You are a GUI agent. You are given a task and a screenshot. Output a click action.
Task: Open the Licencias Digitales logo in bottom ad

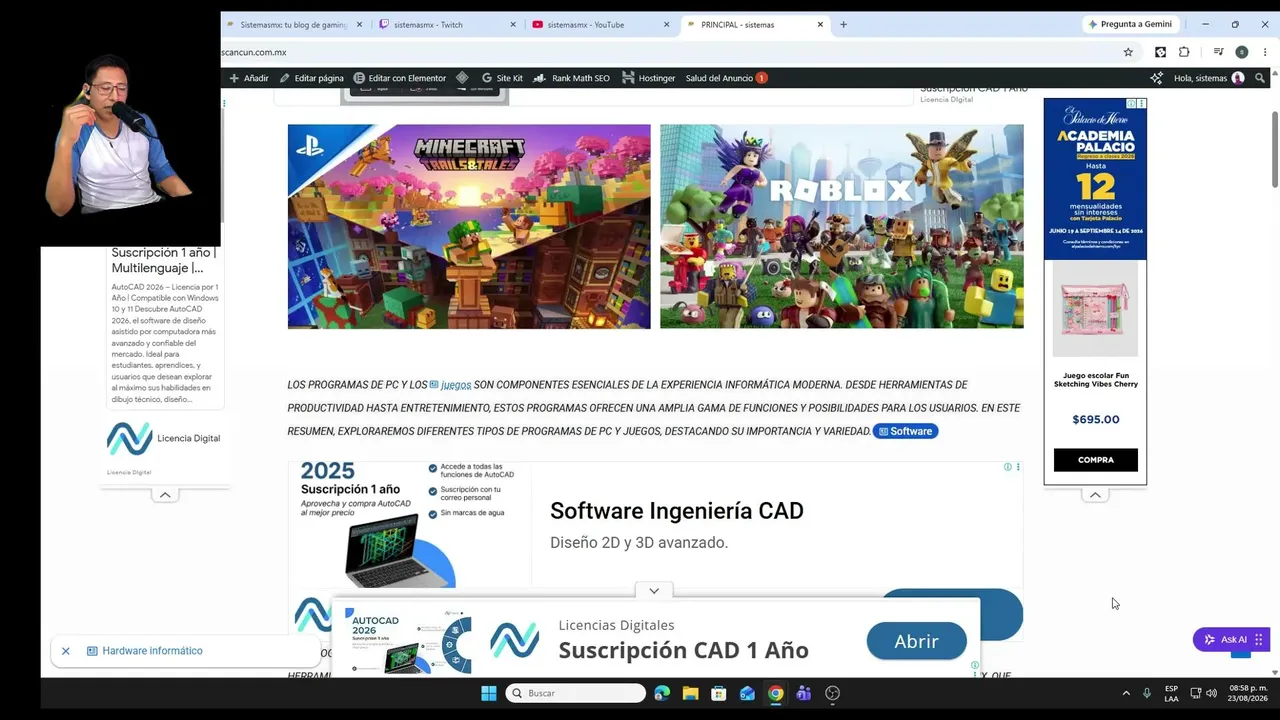(515, 640)
